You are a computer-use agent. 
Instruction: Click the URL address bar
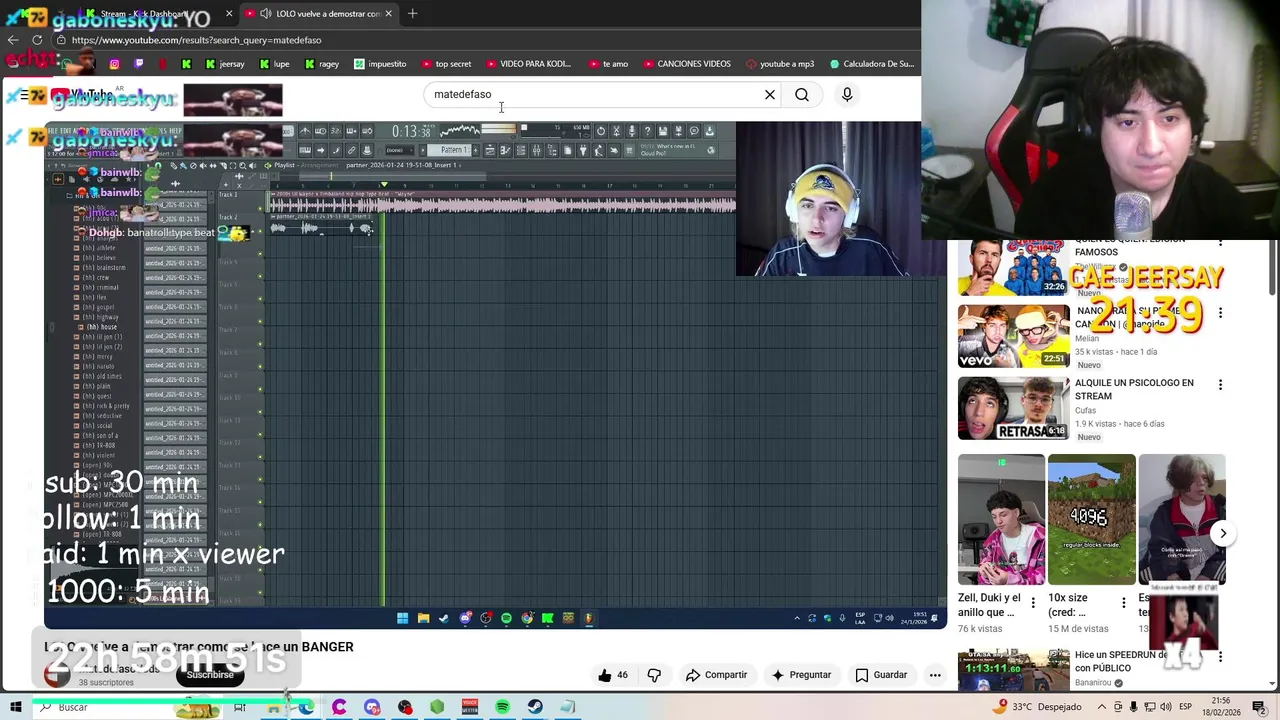click(480, 40)
